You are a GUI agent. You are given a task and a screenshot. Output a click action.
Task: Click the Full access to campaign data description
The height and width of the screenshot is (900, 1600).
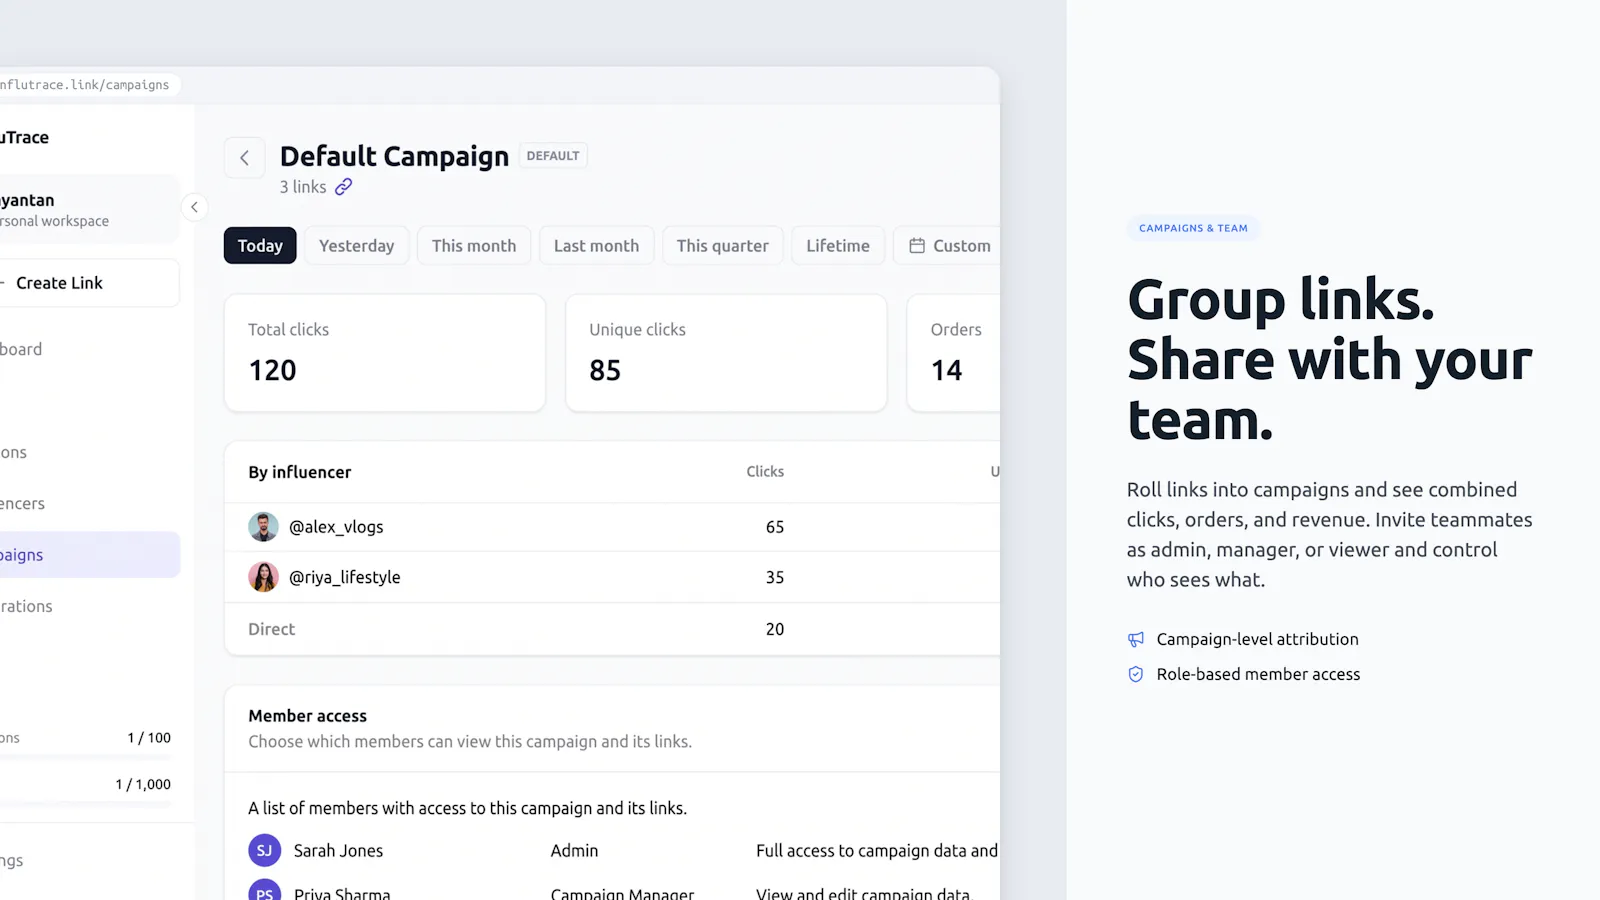(x=877, y=851)
